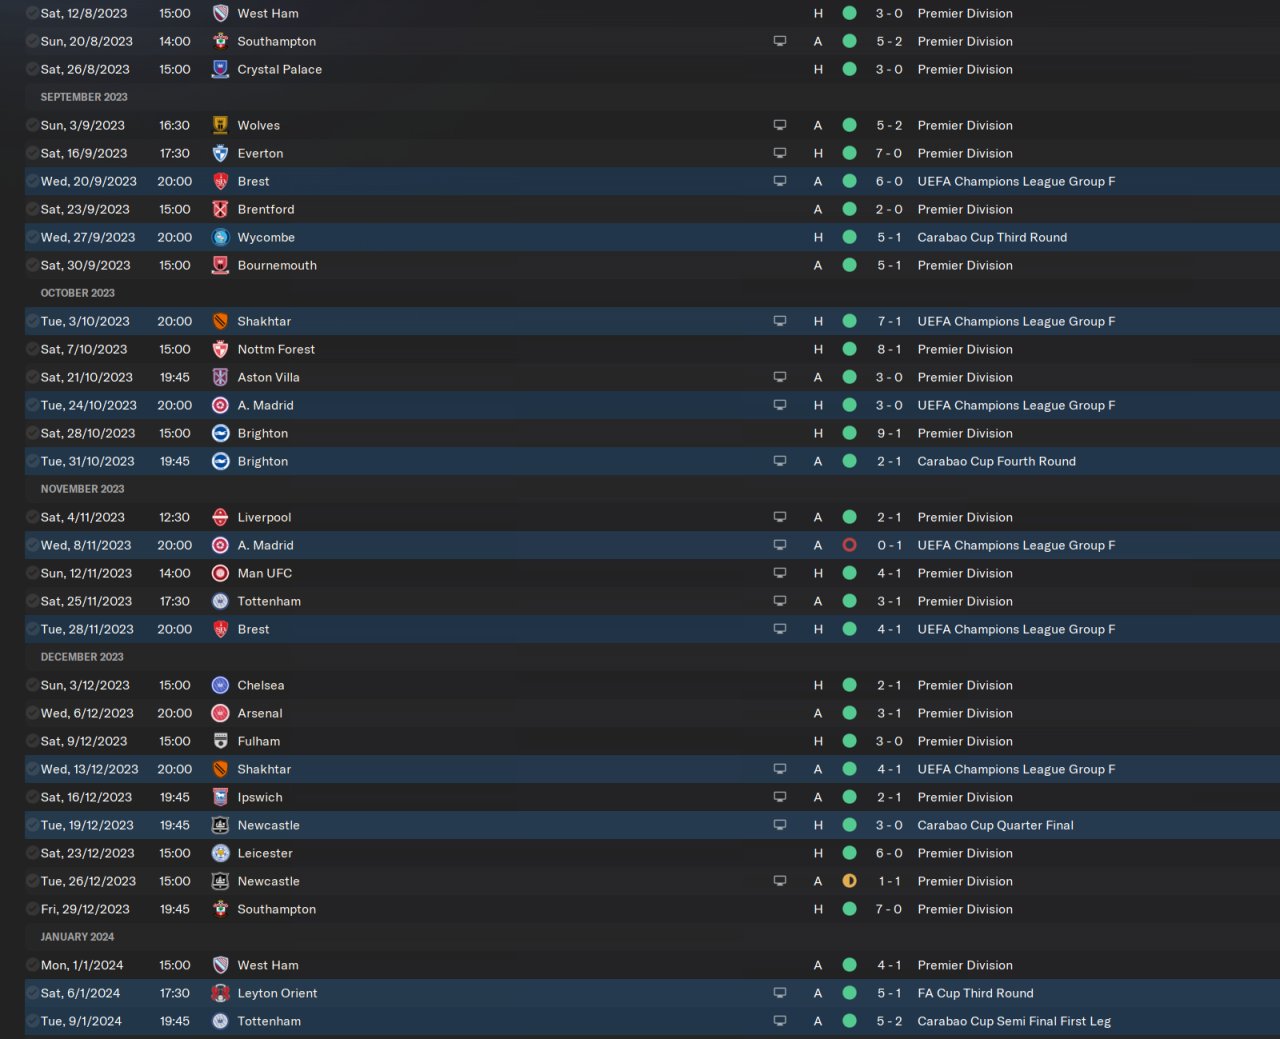Click the red loss indicator for A. Madrid
1280x1039 pixels.
pos(849,545)
